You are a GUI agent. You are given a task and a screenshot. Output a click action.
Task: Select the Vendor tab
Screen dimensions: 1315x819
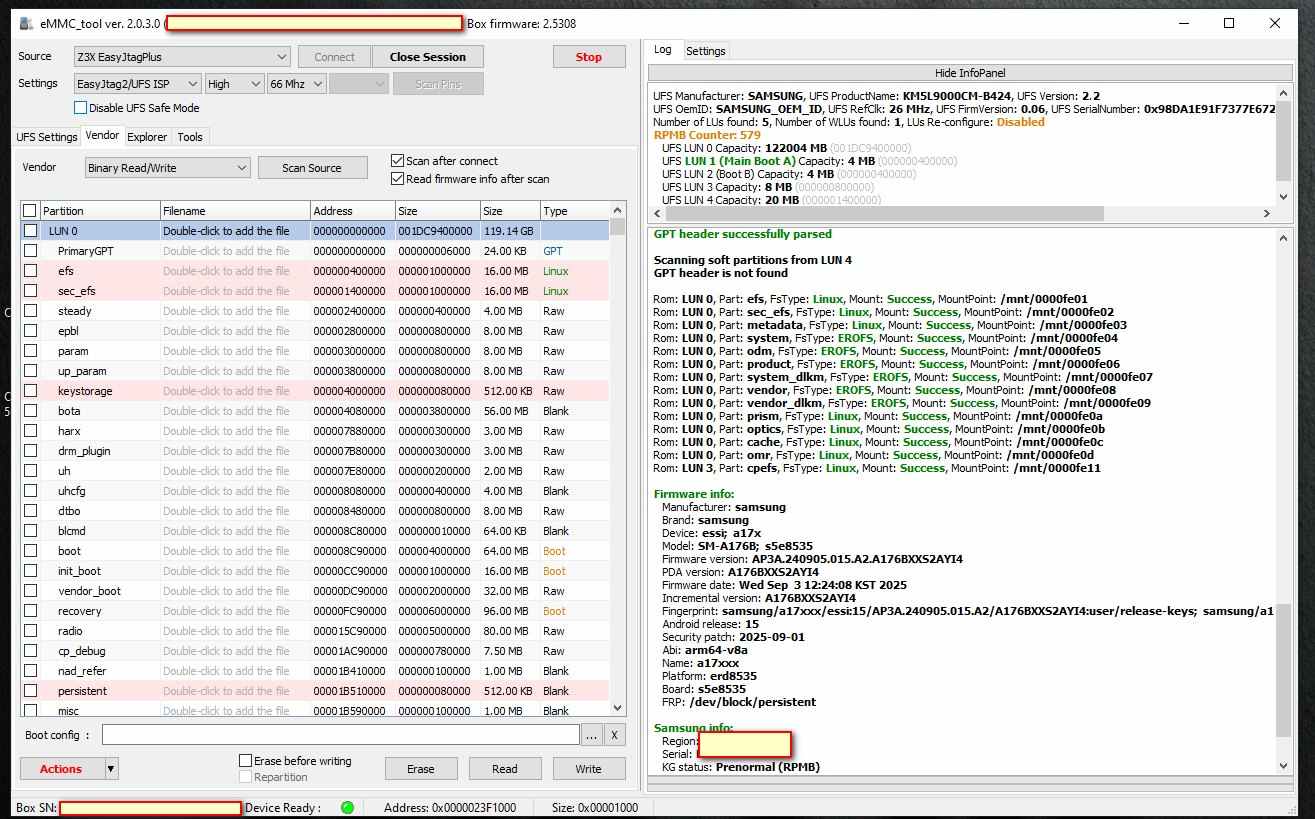coord(102,136)
